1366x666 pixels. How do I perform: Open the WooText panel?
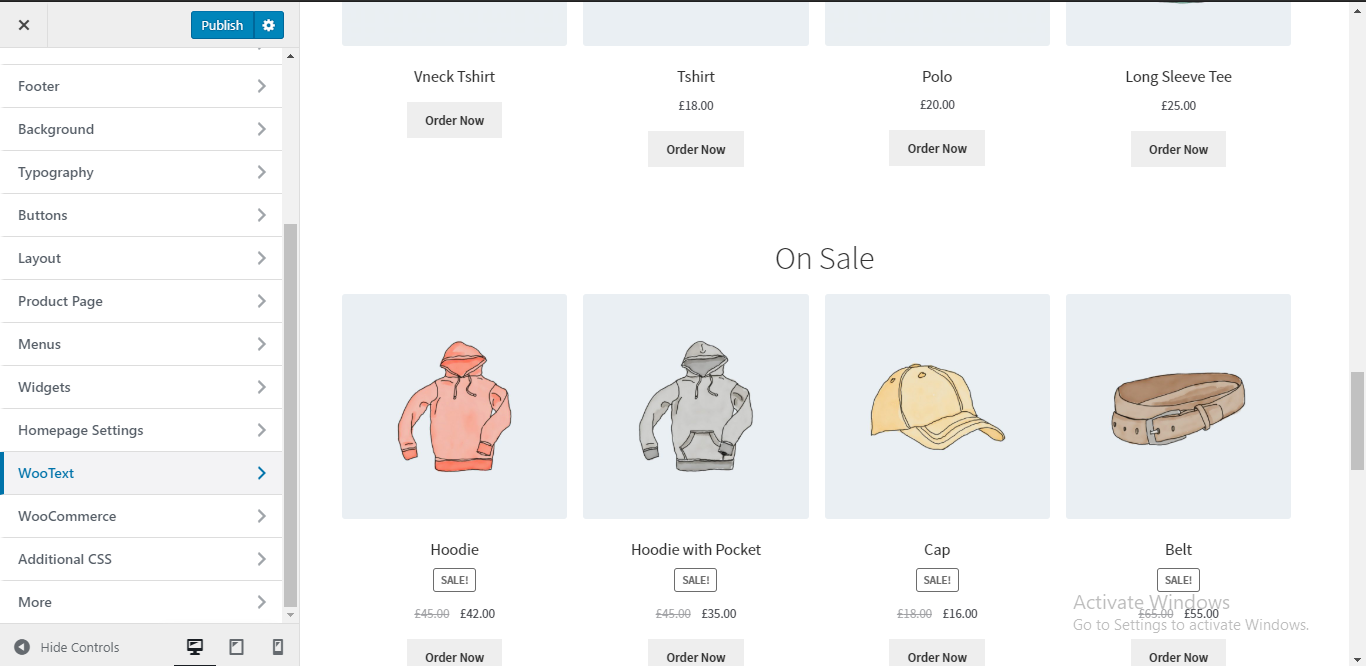(x=142, y=473)
